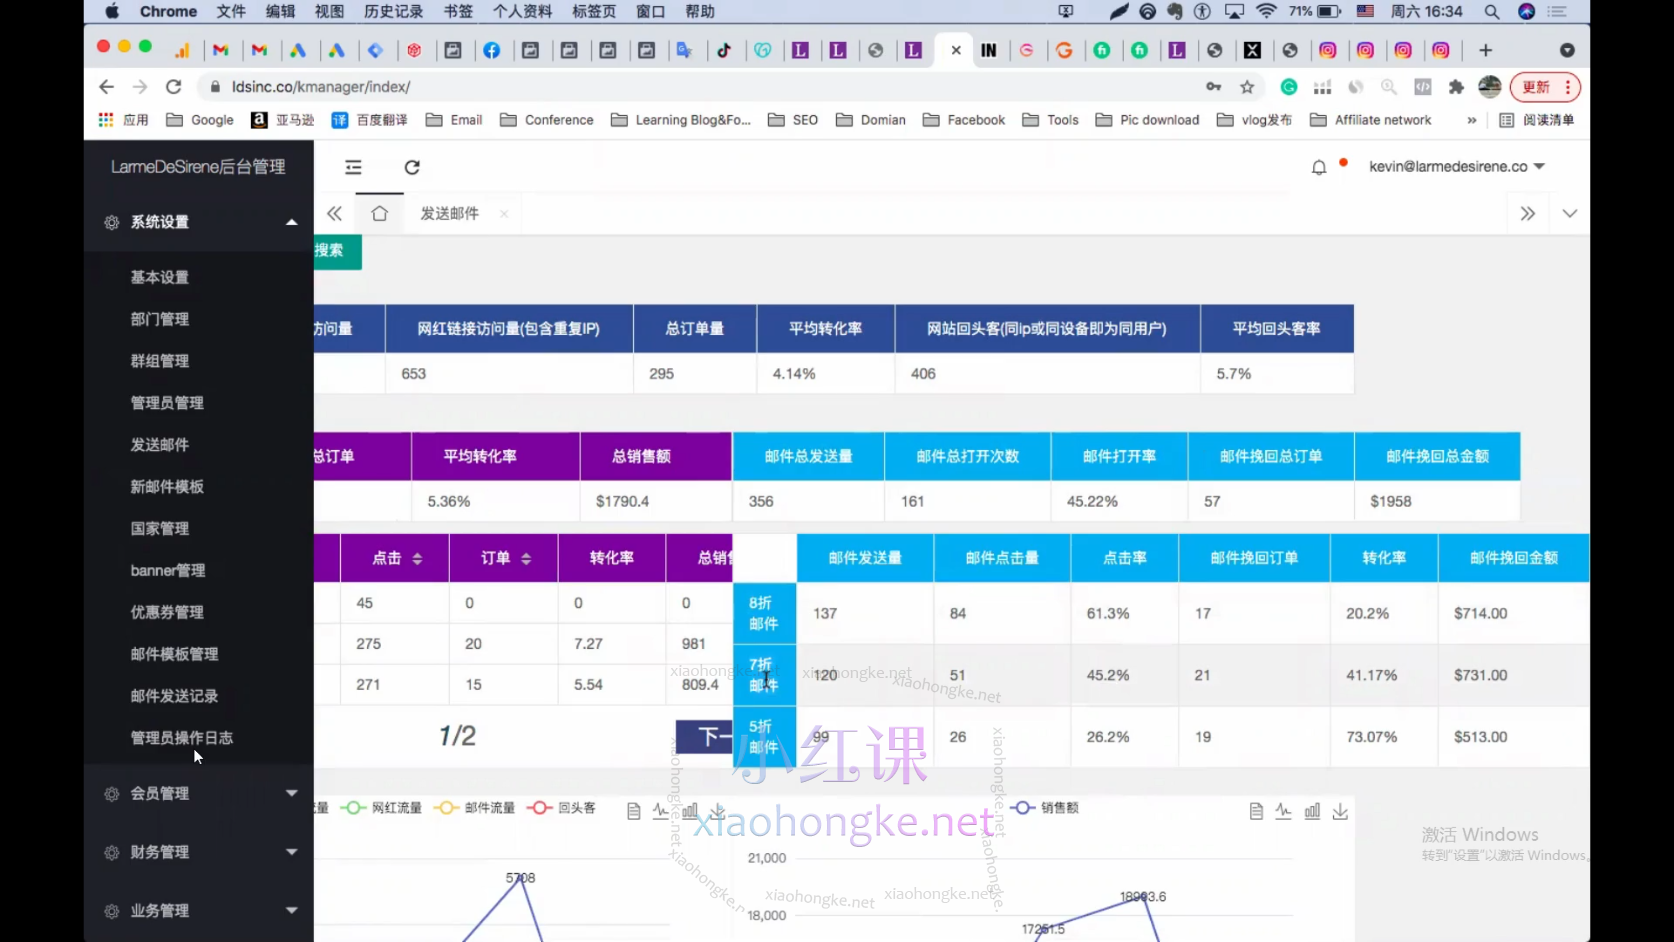Open the notification bell icon

1318,166
